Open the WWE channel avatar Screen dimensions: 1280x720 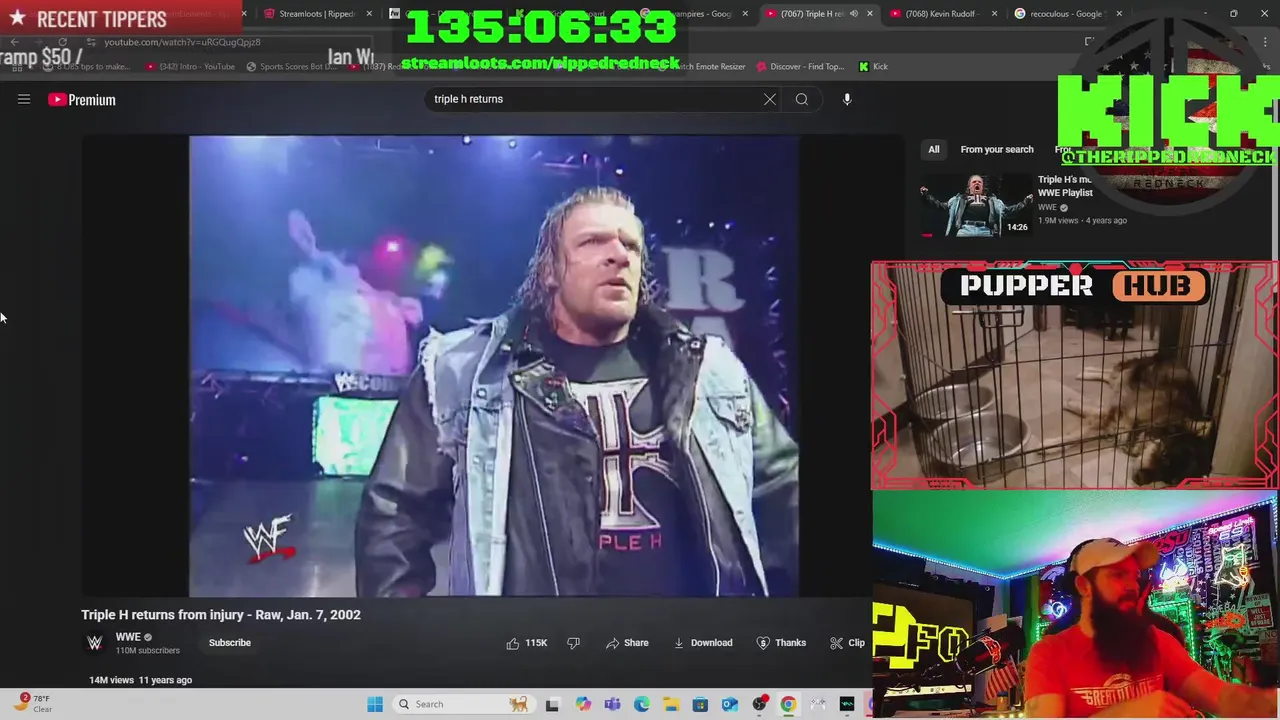95,643
